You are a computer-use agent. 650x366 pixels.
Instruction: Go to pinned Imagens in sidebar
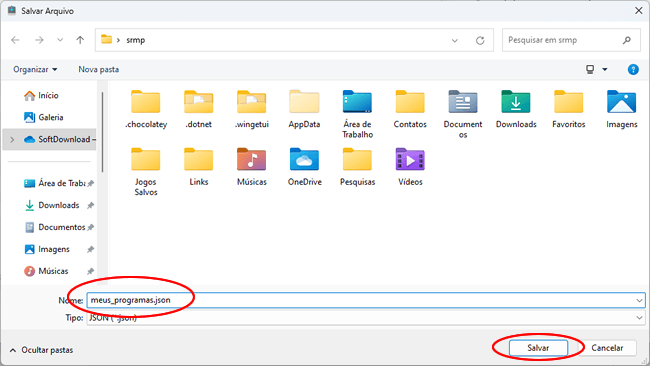tap(47, 249)
